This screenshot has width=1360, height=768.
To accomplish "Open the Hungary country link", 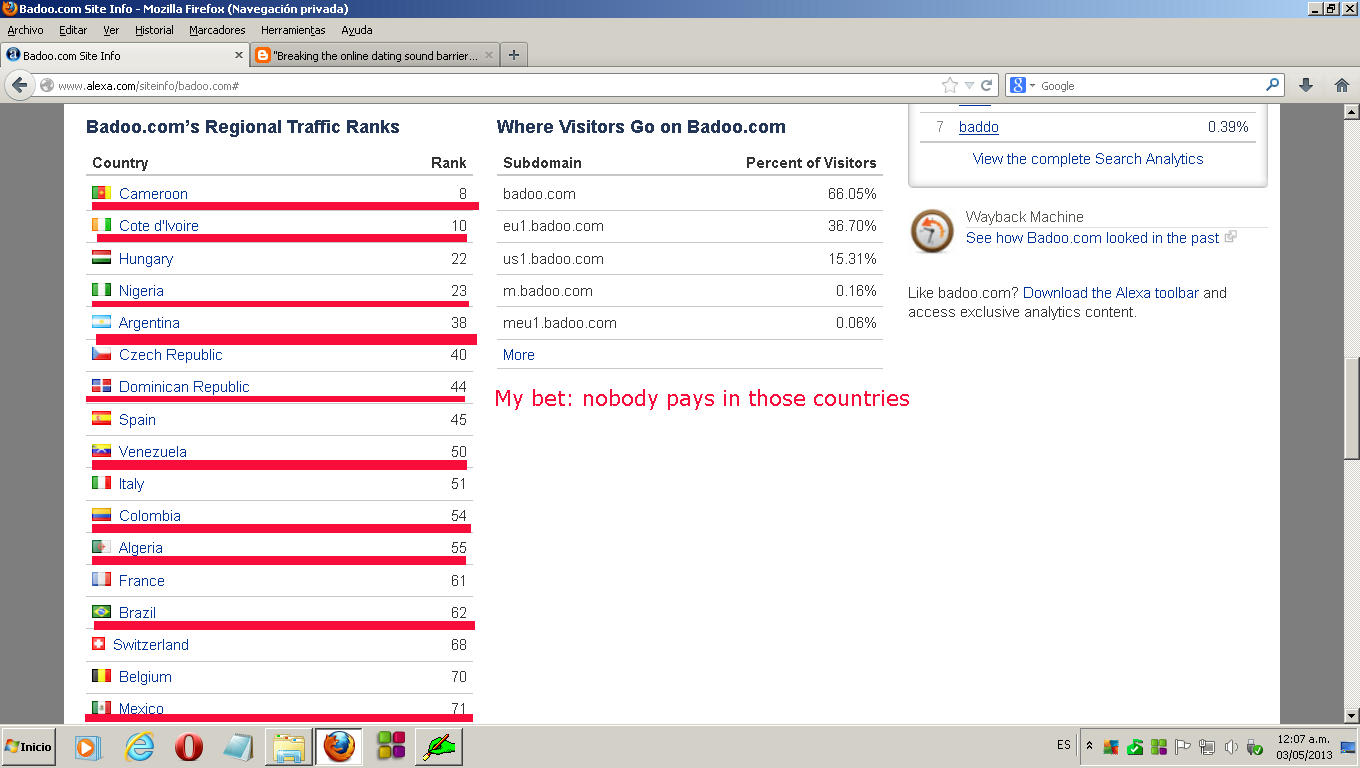I will (146, 259).
